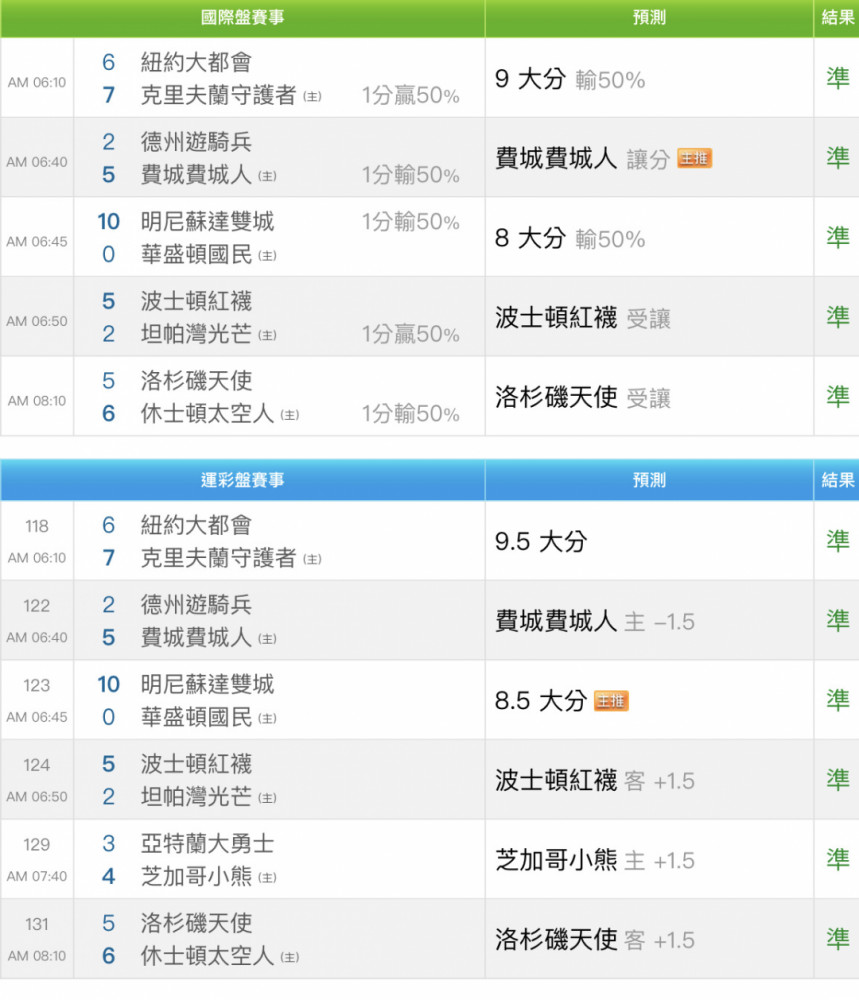Open 坦帕灣光芒 in the 國際盤 table
859x1000 pixels.
pos(196,334)
